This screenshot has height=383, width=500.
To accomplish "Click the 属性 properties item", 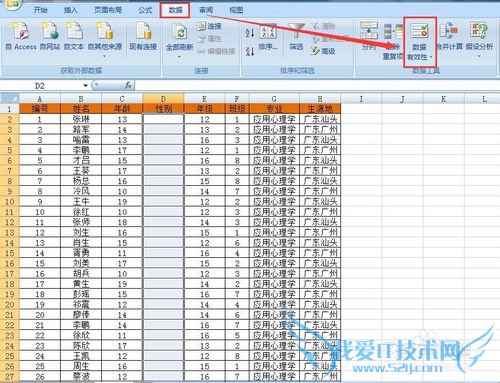I will (x=209, y=39).
